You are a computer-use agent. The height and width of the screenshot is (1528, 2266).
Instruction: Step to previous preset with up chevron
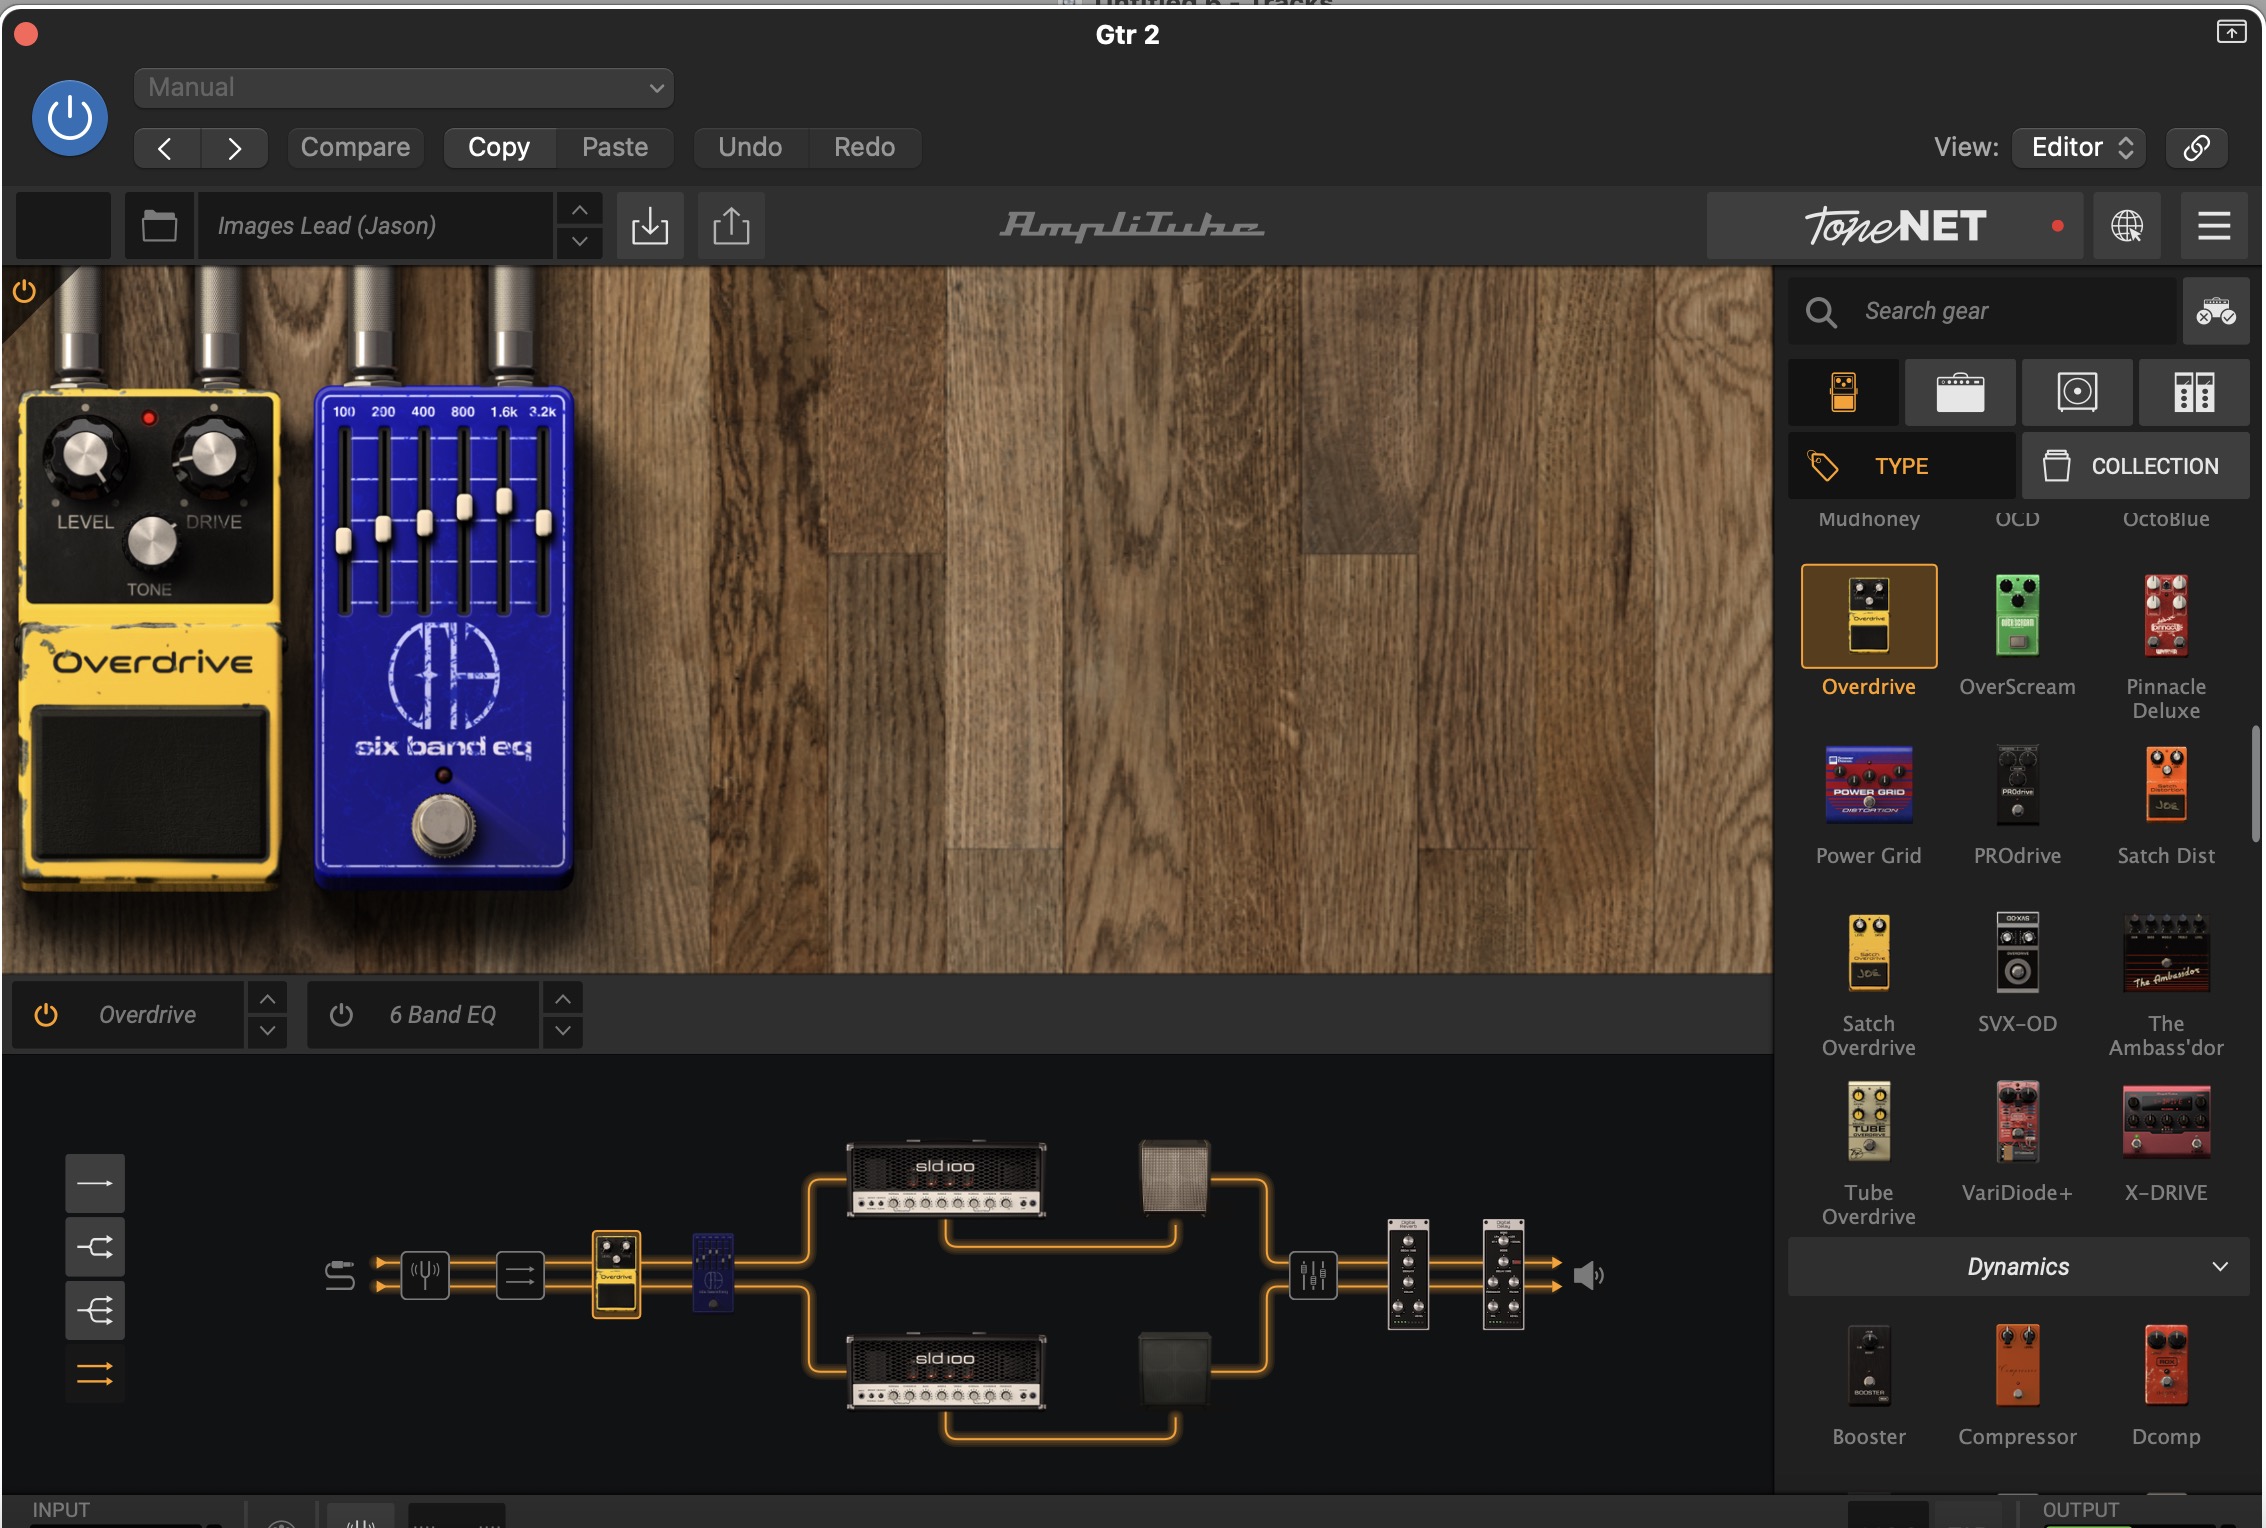point(579,210)
